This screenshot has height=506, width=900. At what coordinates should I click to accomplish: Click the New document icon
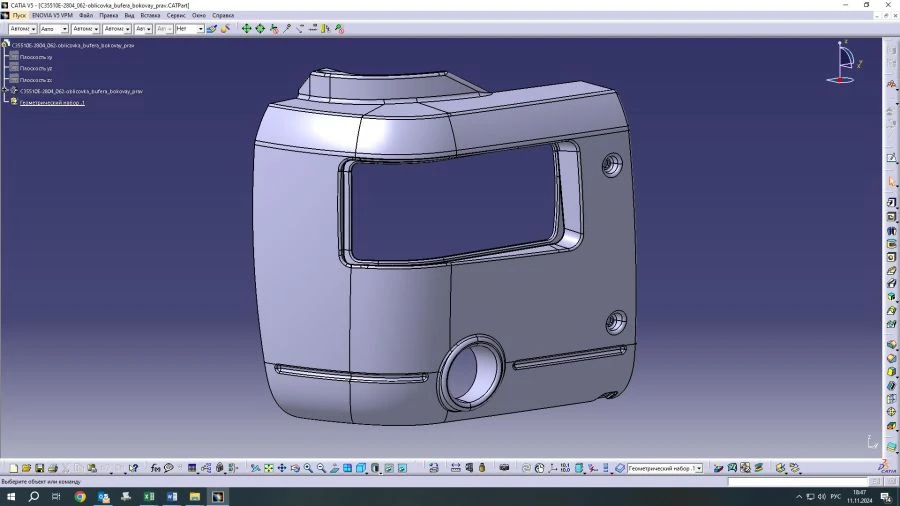(x=13, y=468)
